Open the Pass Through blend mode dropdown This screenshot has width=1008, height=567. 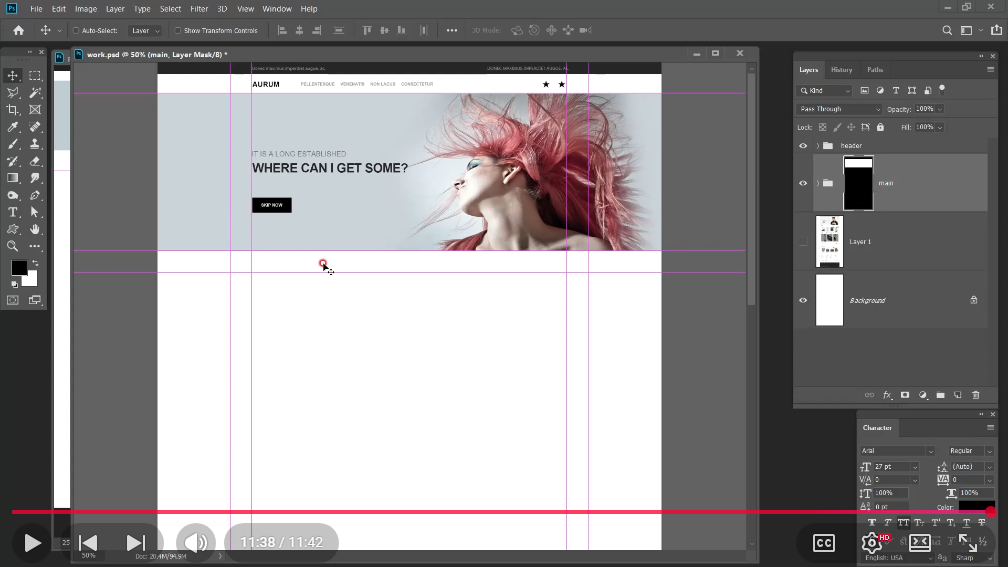tap(839, 109)
